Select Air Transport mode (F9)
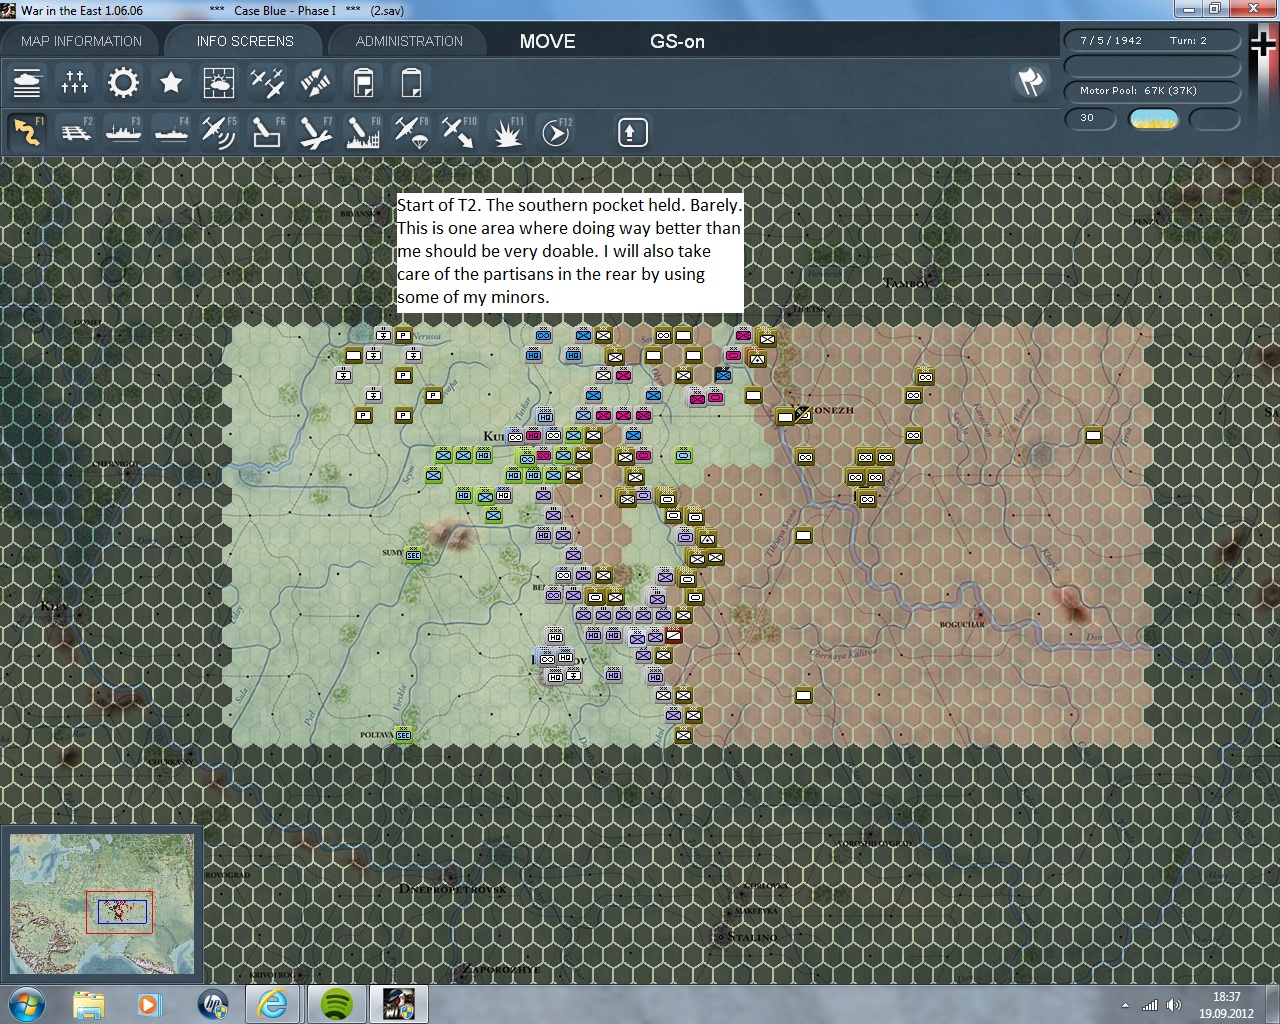 [411, 132]
